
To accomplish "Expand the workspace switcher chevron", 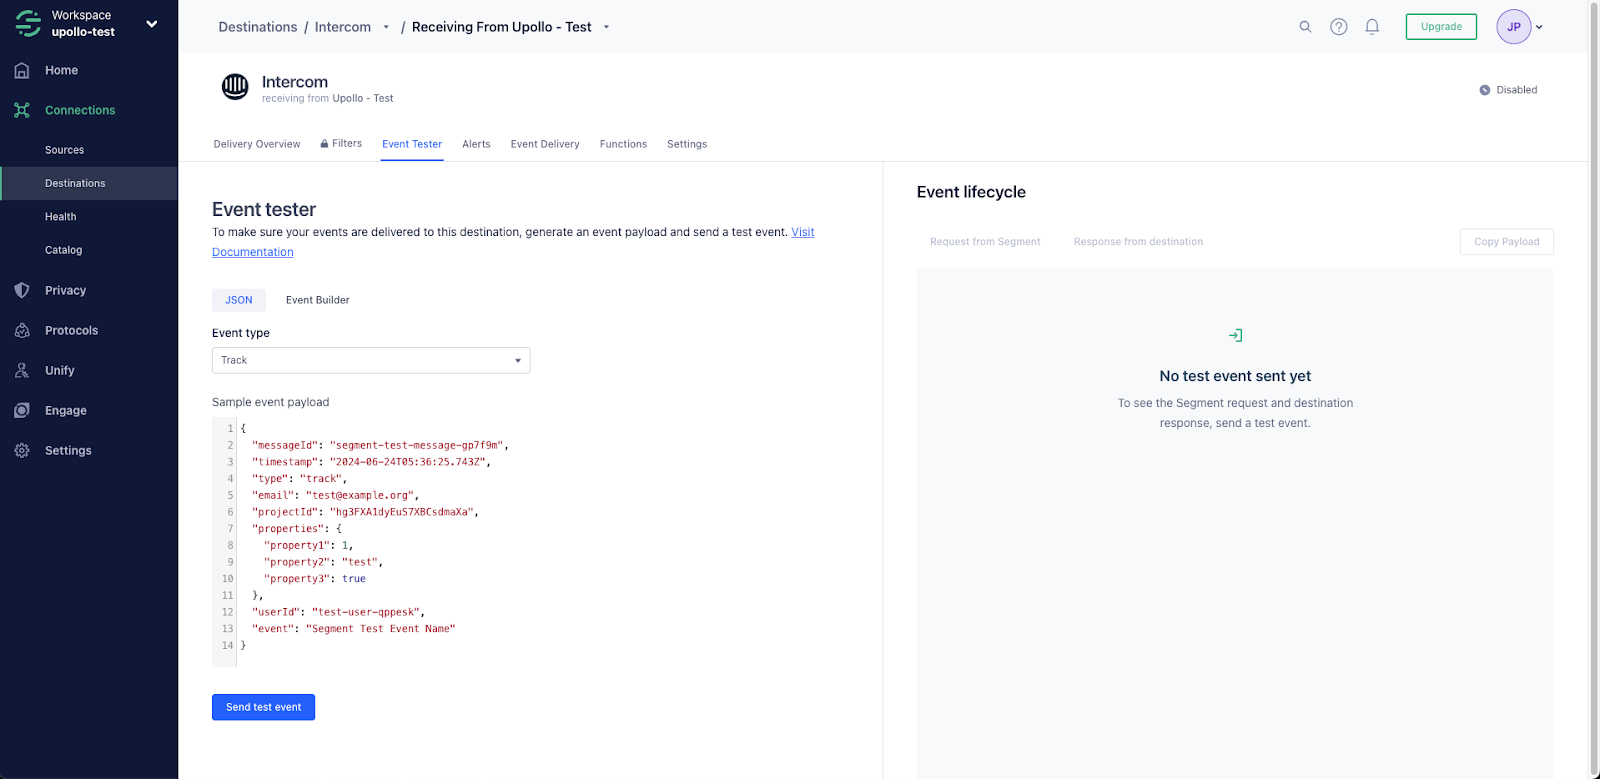I will click(152, 24).
